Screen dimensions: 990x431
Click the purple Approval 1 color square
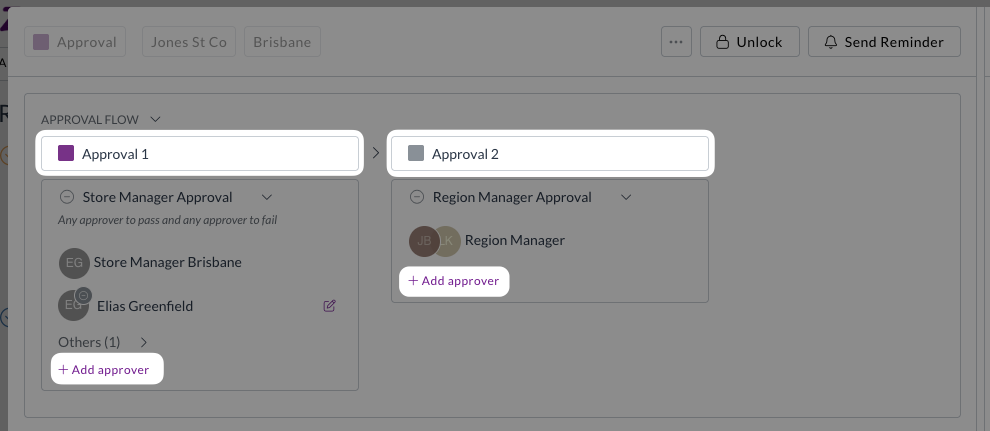click(66, 154)
